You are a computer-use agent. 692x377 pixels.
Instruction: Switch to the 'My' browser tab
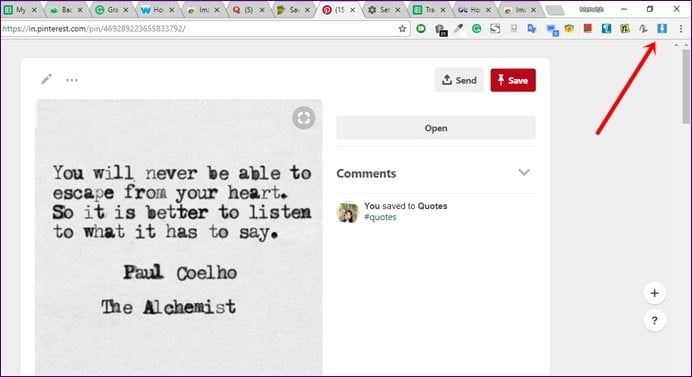pos(20,9)
